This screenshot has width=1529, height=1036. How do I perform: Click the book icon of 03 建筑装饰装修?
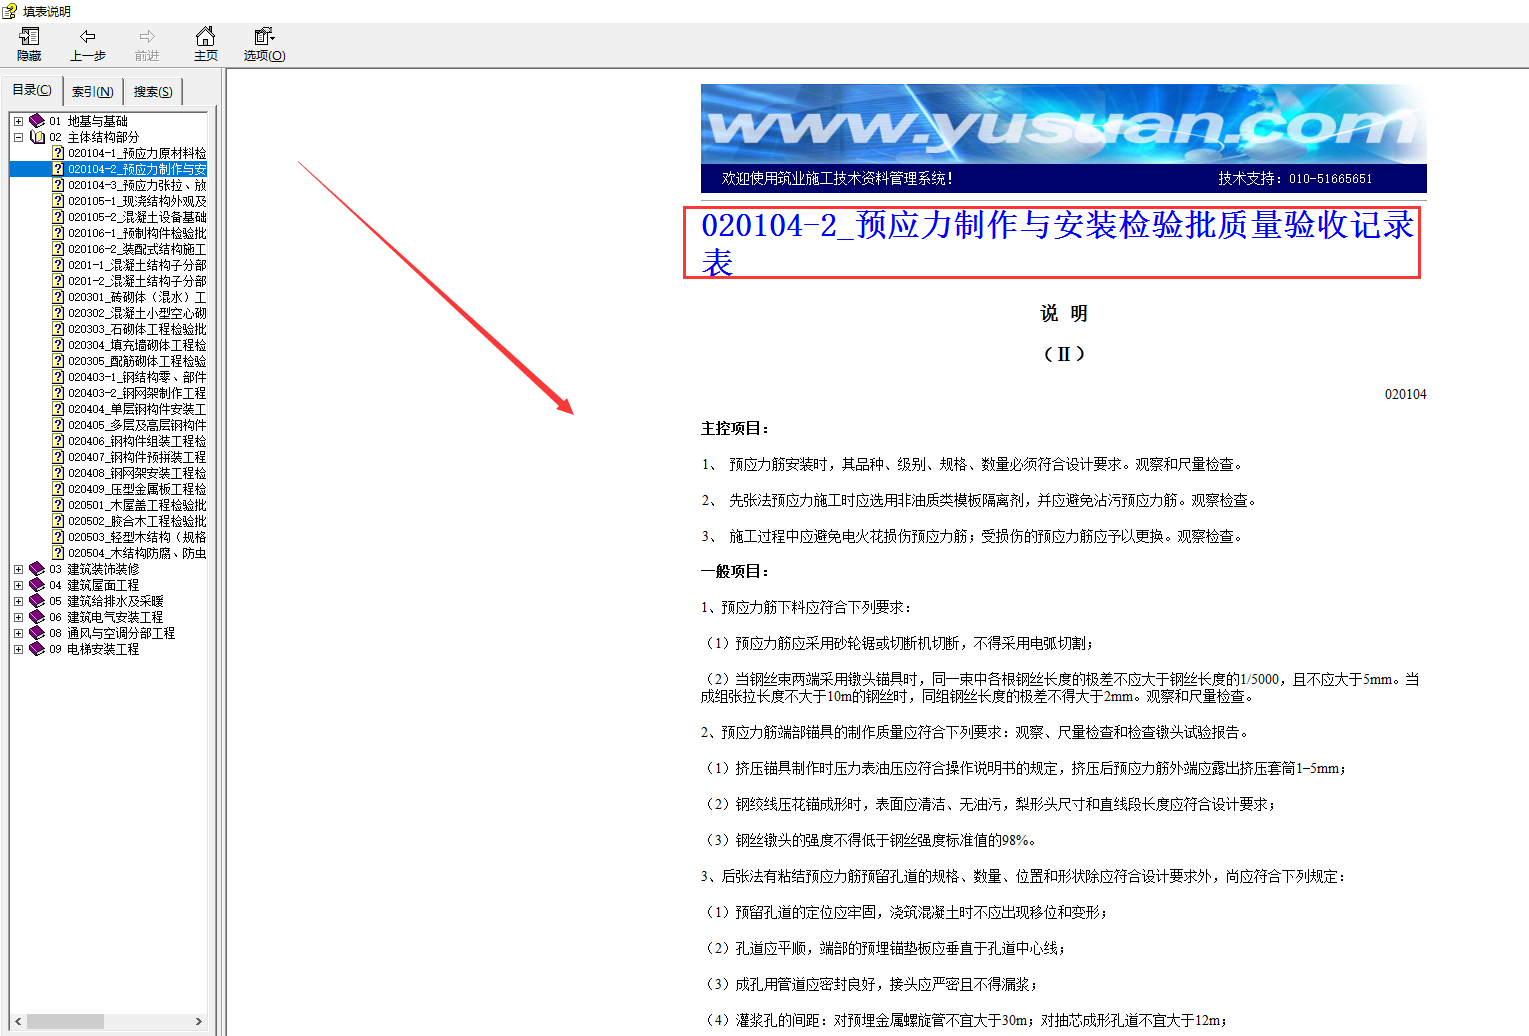tap(37, 569)
